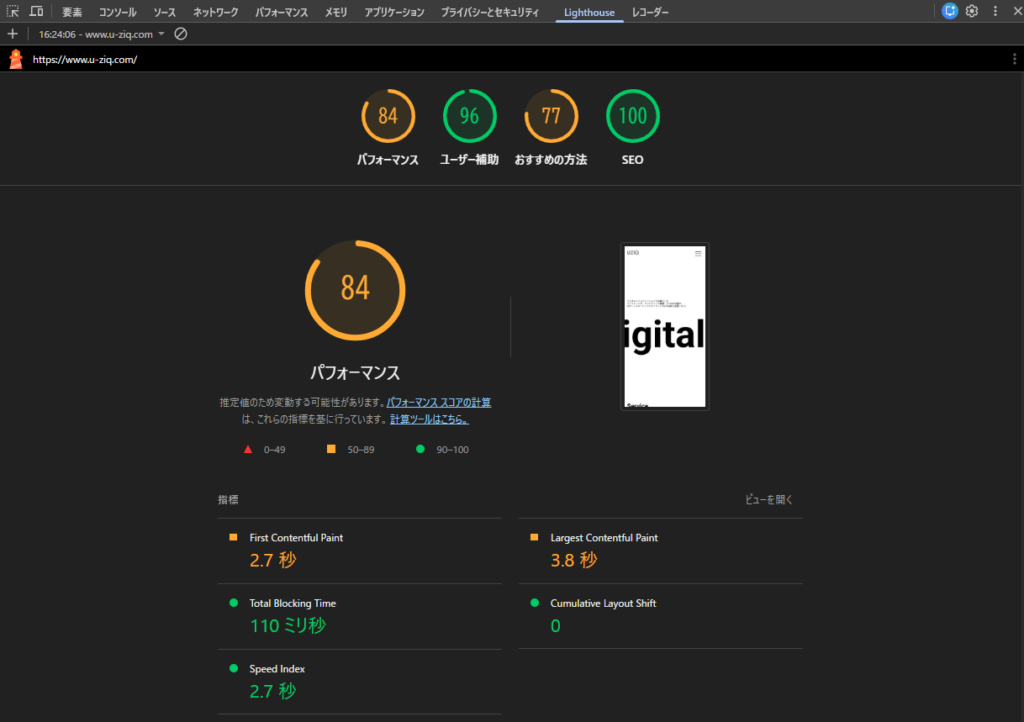Viewport: 1024px width, 722px height.
Task: Open the 計算ツールはこちら link
Action: [429, 420]
